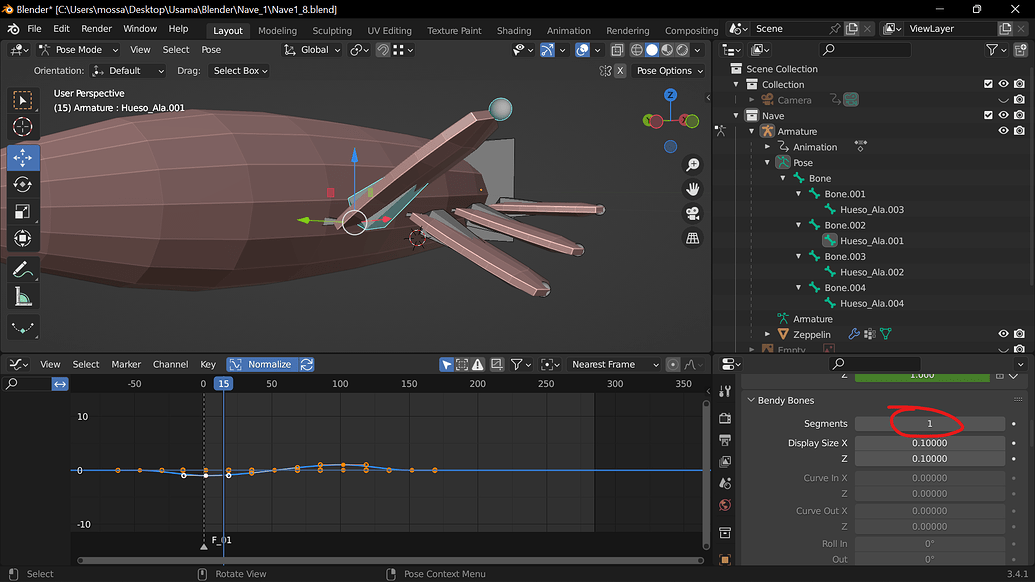The image size is (1035, 582).
Task: Open viewport Select menu
Action: click(176, 49)
